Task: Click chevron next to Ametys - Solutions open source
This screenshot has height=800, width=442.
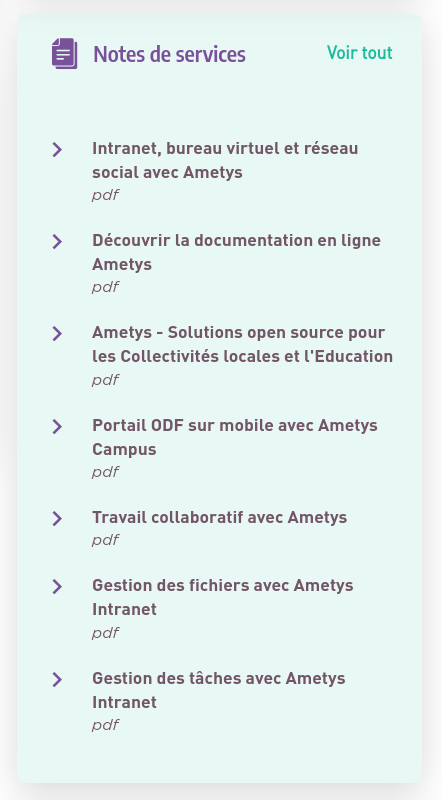Action: click(x=57, y=334)
